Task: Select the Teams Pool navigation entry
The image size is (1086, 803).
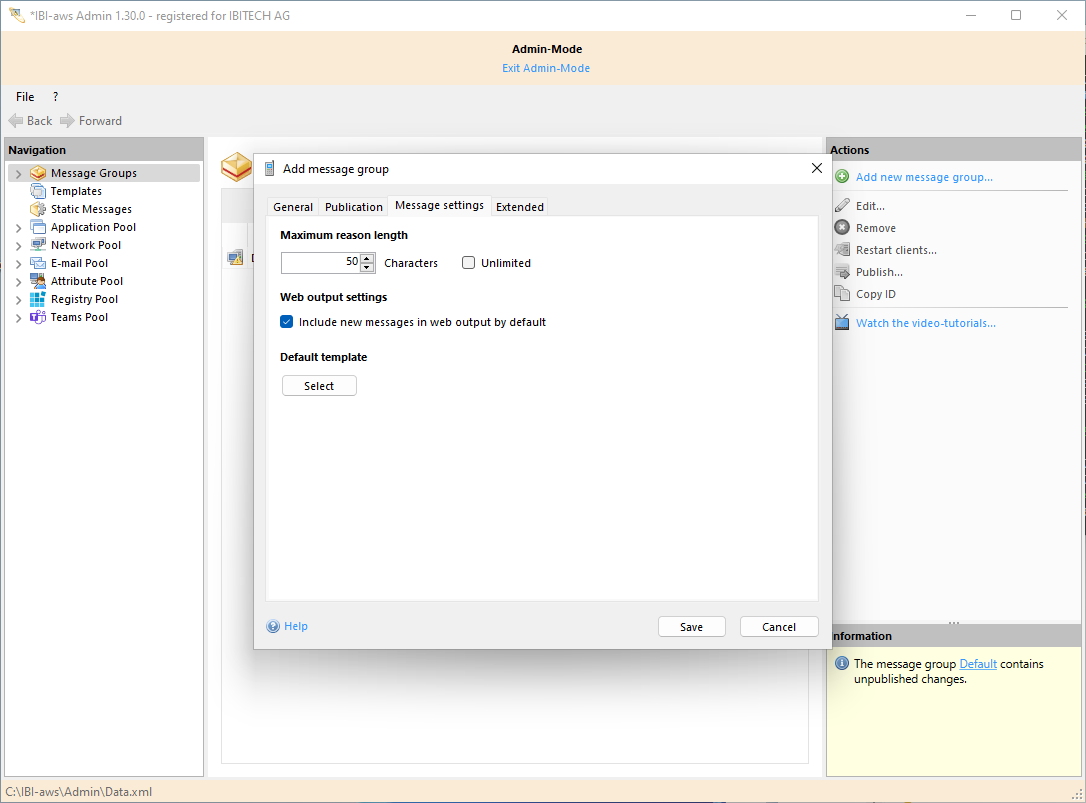Action: click(79, 316)
